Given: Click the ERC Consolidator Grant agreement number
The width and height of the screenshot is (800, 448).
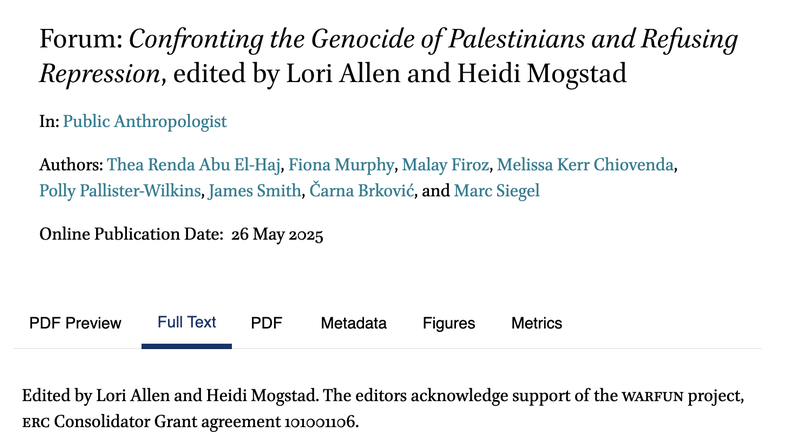Looking at the screenshot, I should (x=319, y=422).
